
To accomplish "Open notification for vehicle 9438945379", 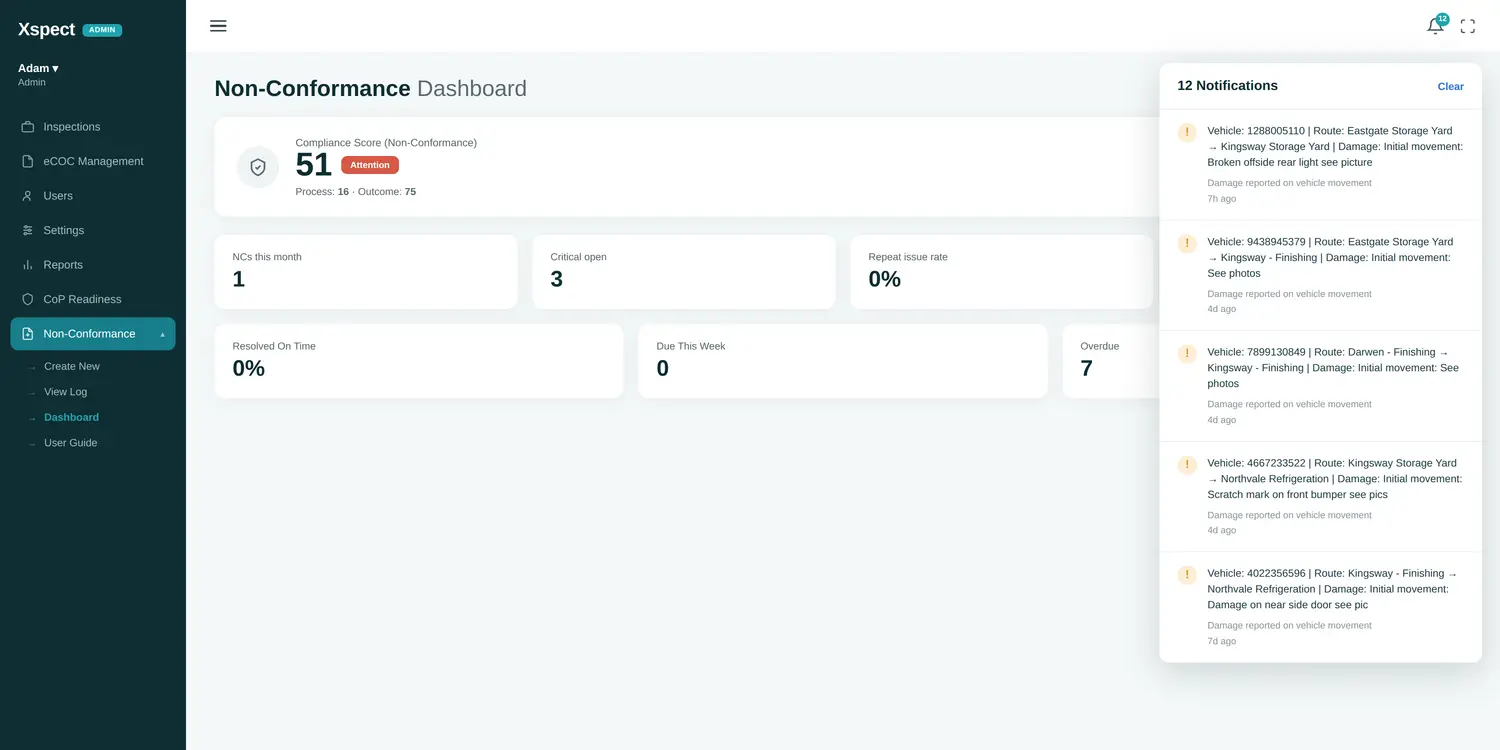I will pos(1320,275).
